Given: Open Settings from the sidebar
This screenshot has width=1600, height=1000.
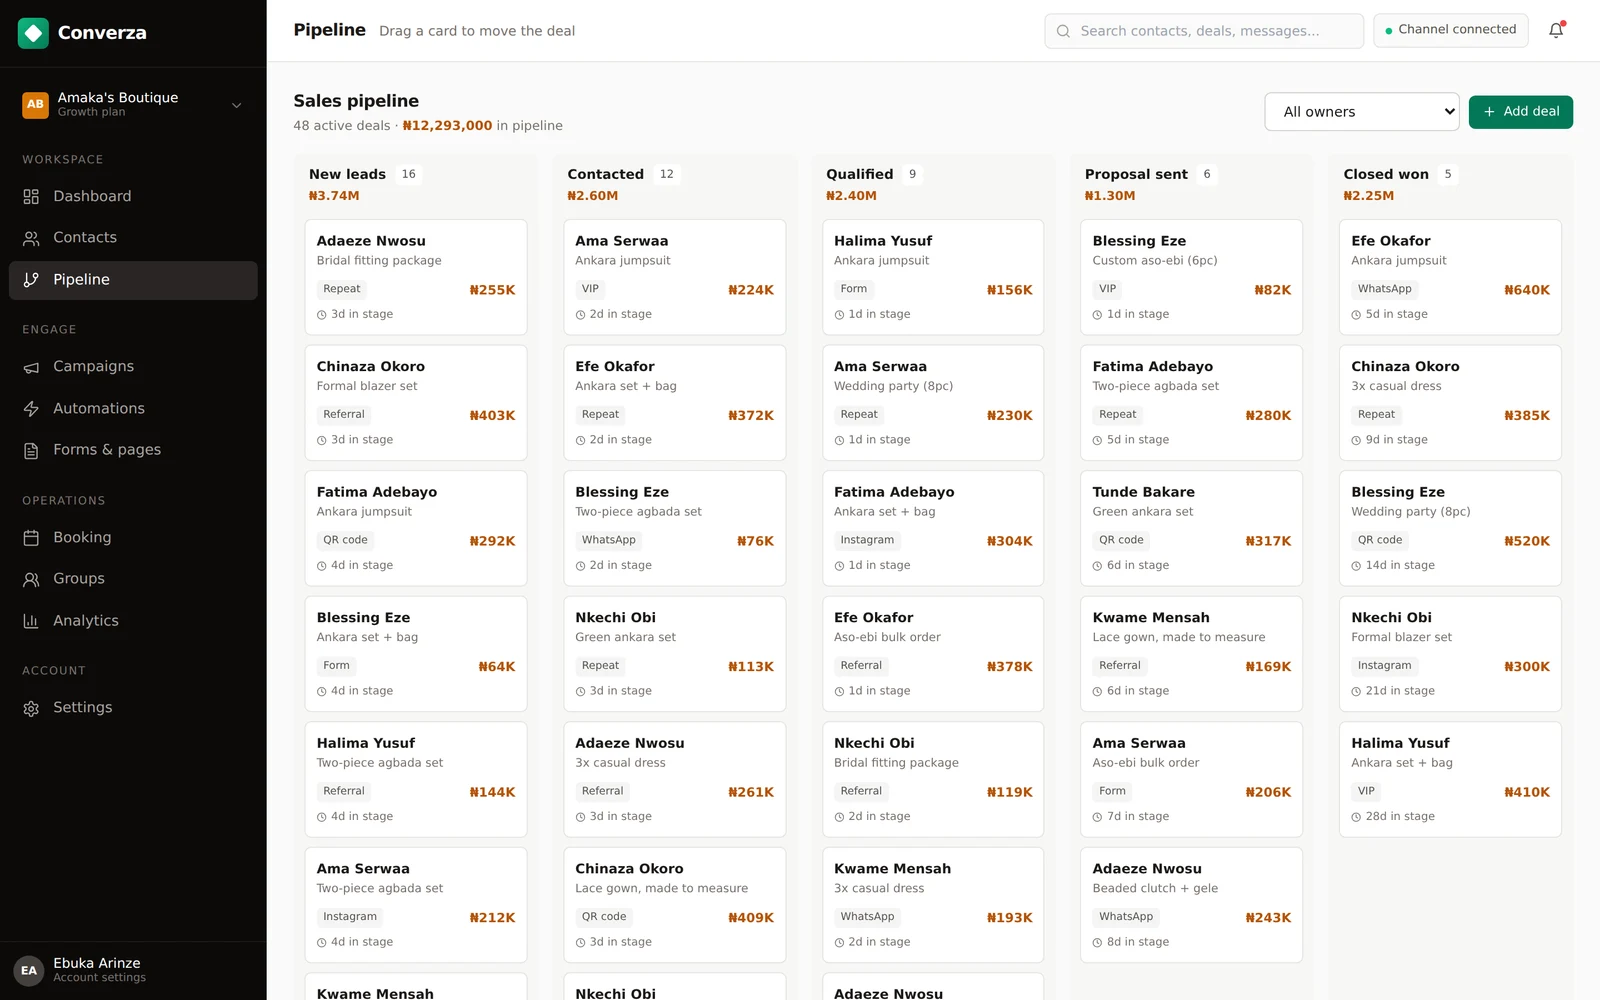Looking at the screenshot, I should pos(133,707).
